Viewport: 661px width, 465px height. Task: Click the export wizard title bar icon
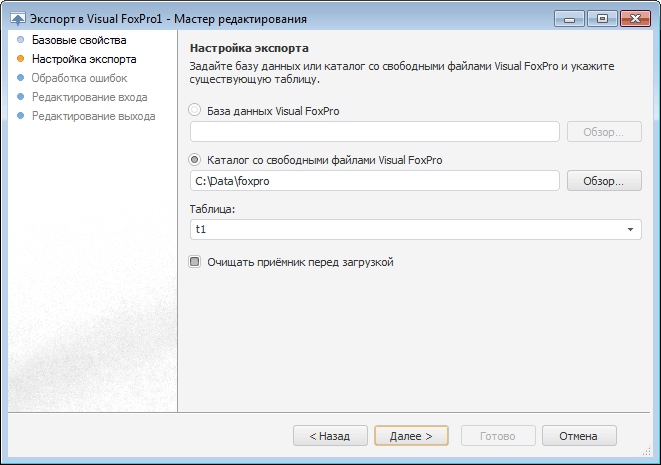click(18, 19)
